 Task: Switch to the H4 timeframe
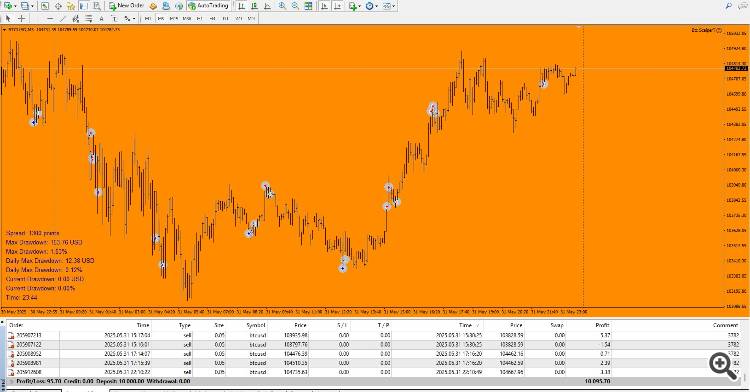(212, 18)
